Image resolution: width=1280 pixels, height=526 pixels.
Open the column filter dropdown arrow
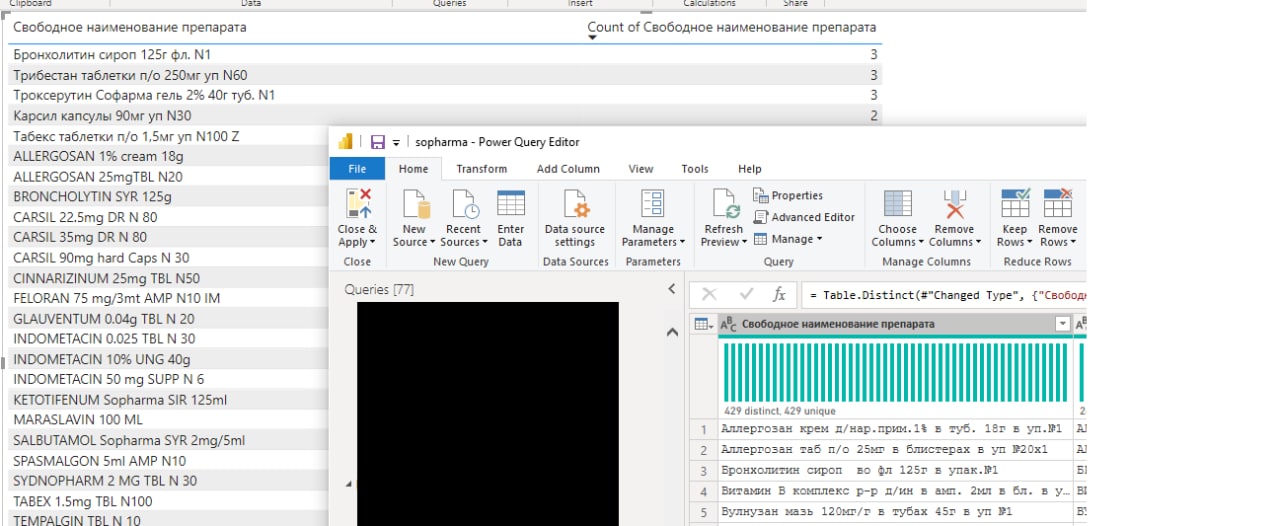(1062, 324)
